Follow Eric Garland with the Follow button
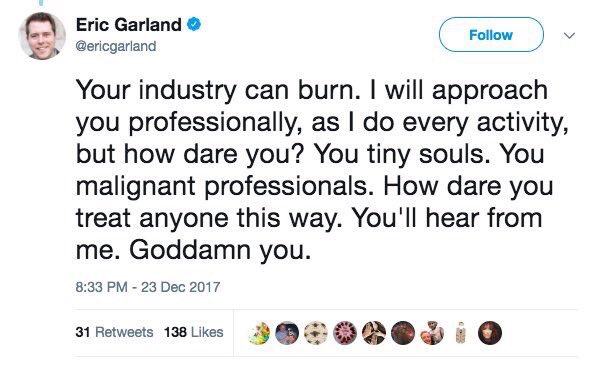The image size is (591, 366). [x=491, y=35]
